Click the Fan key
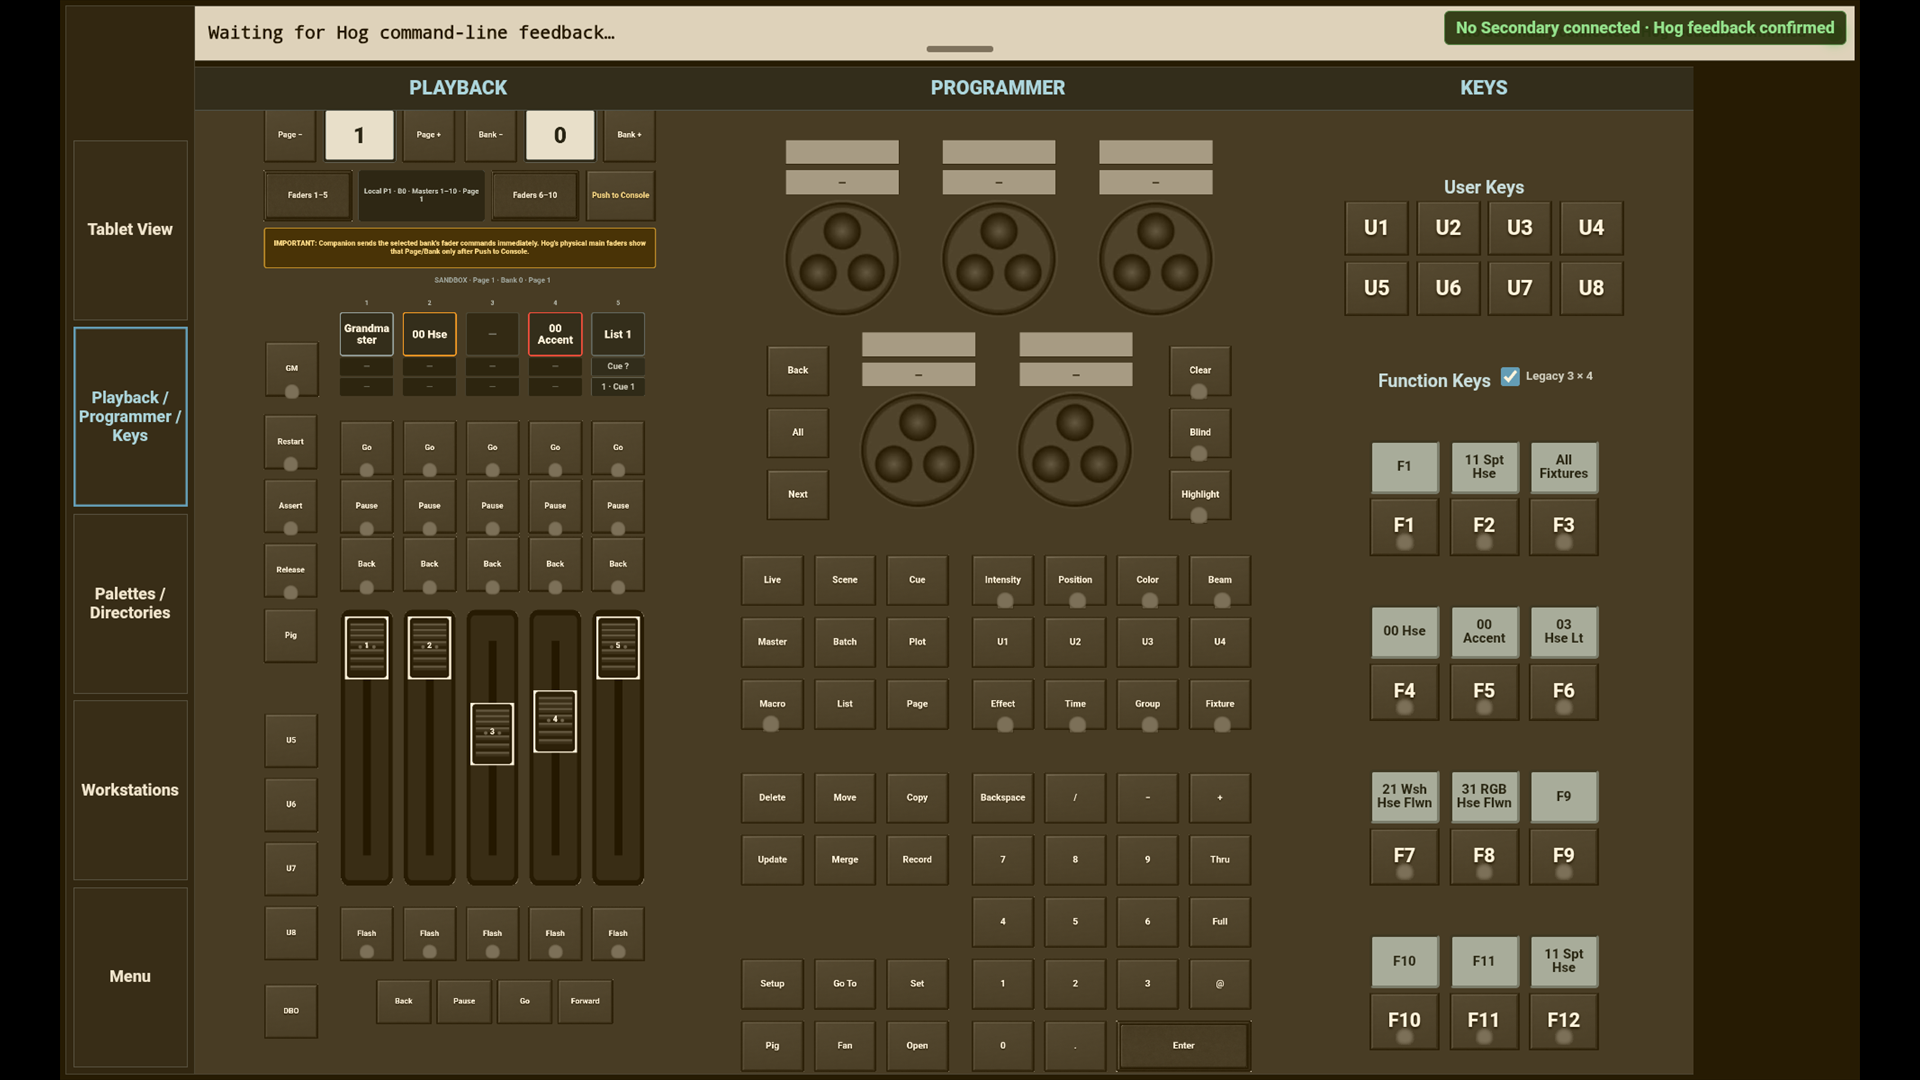The image size is (1920, 1080). pyautogui.click(x=845, y=1046)
